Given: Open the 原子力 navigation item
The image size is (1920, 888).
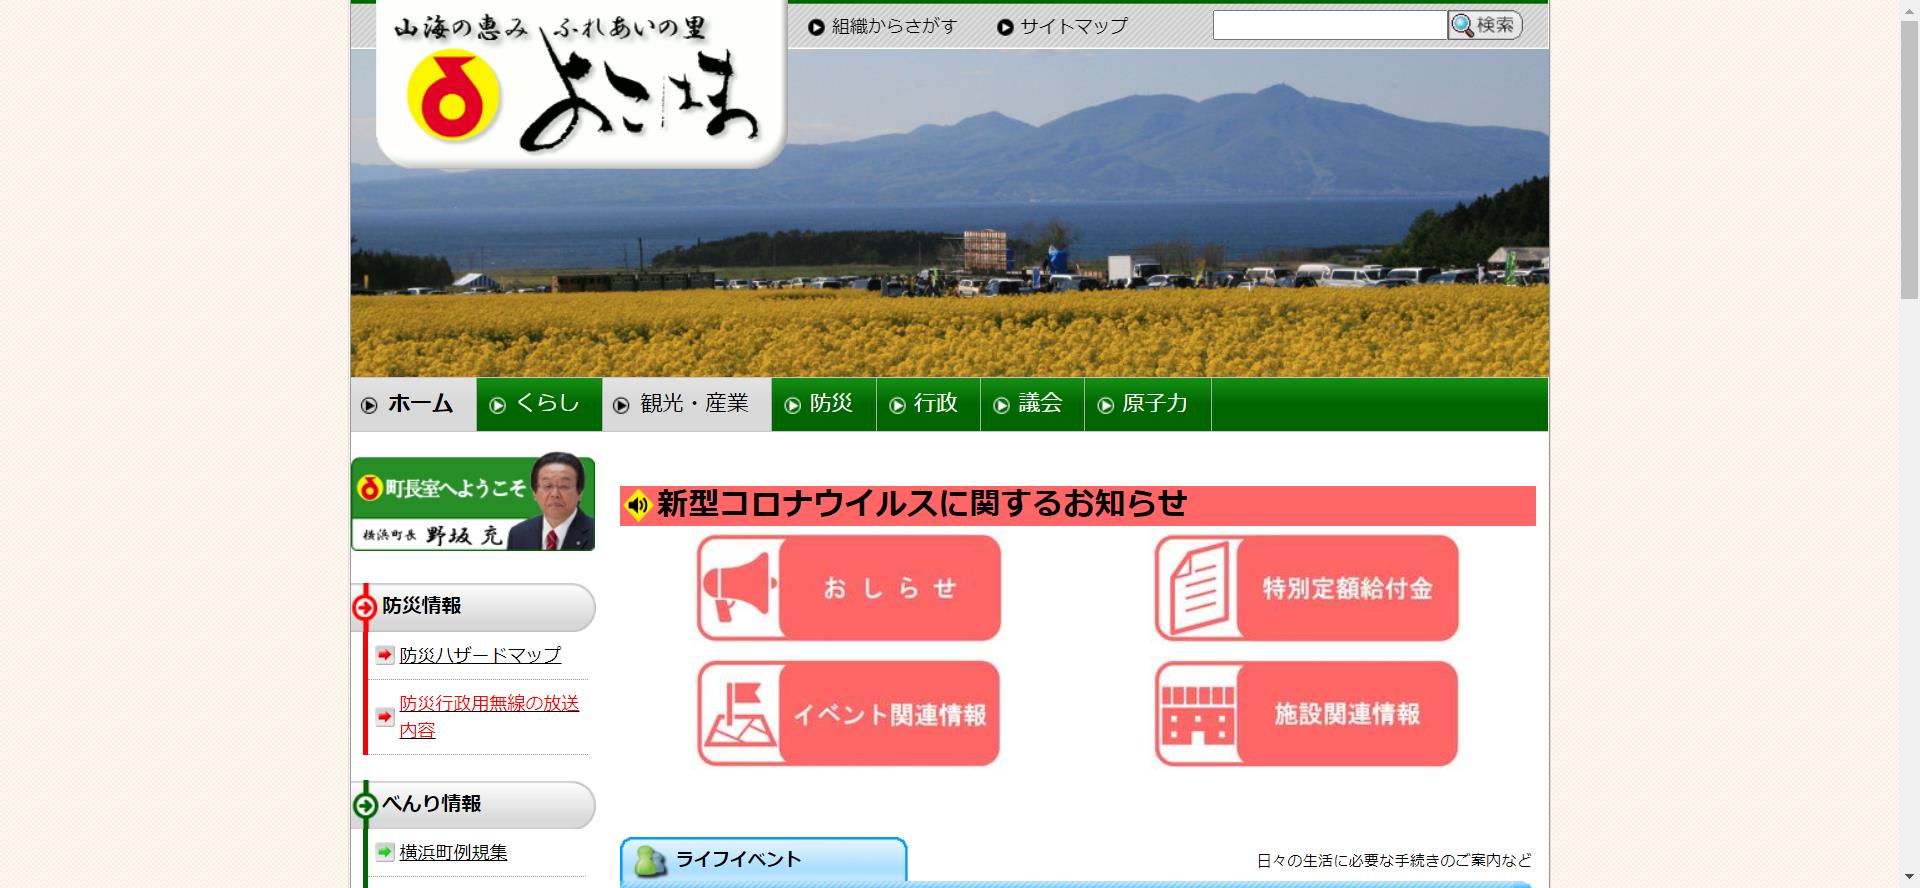Looking at the screenshot, I should 1147,404.
